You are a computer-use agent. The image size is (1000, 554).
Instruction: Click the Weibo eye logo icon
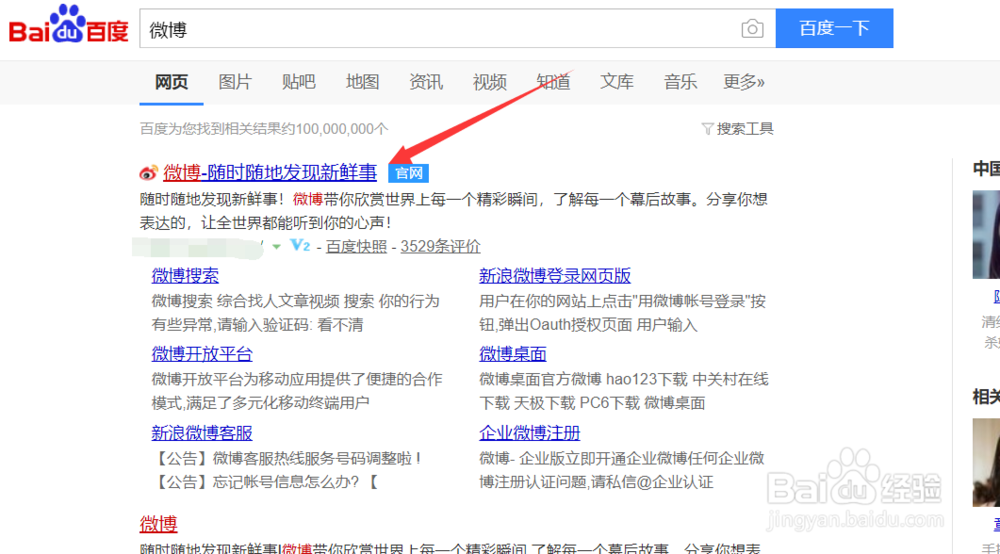(149, 172)
